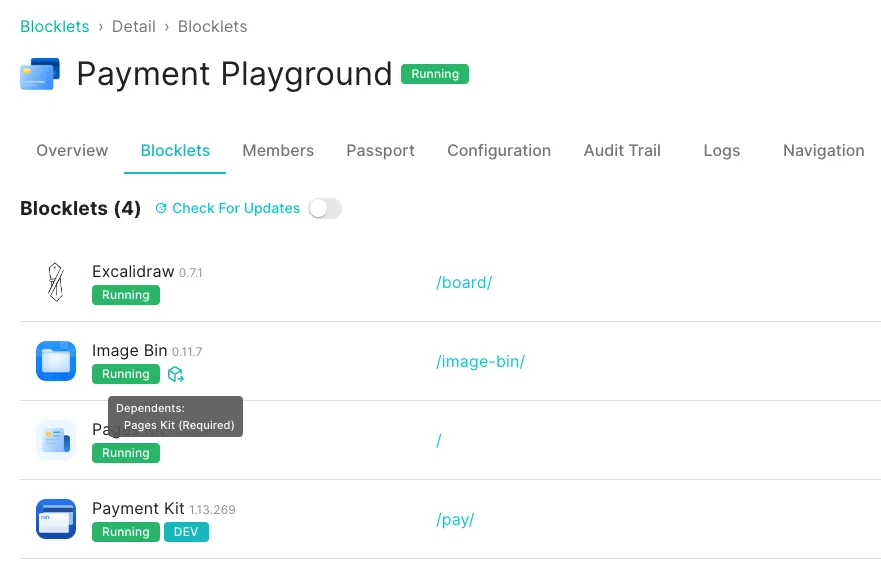
Task: Open the Audit Trail tab
Action: [x=622, y=151]
